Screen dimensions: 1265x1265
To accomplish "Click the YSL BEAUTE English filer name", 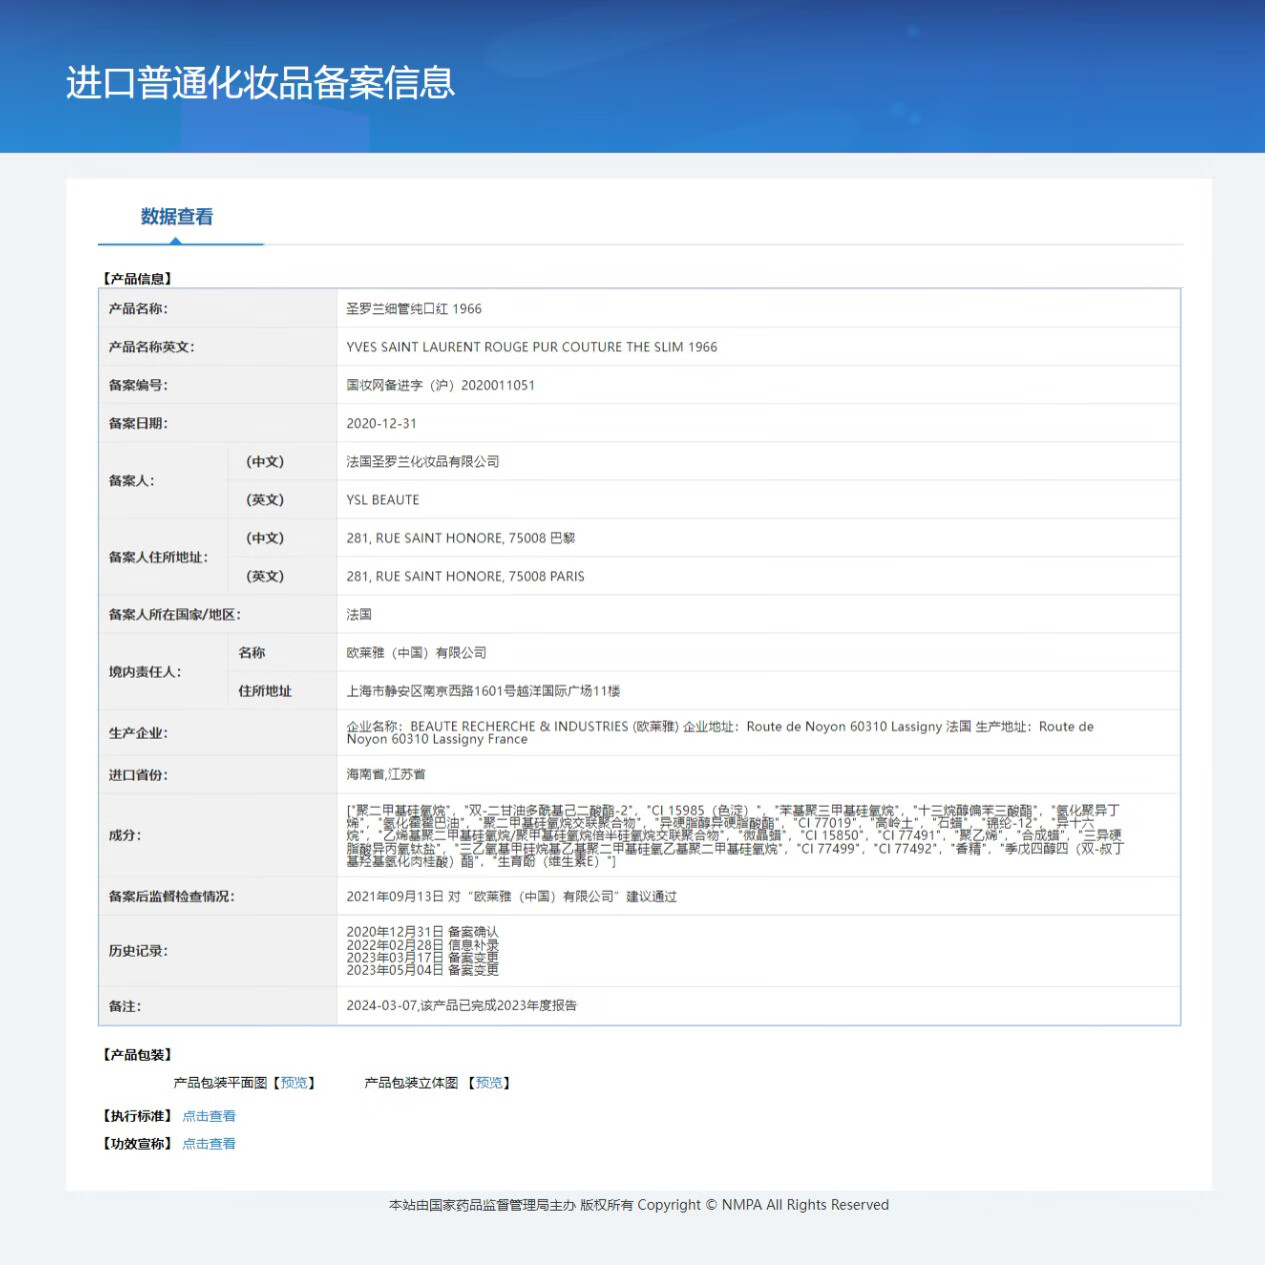I will coord(381,499).
